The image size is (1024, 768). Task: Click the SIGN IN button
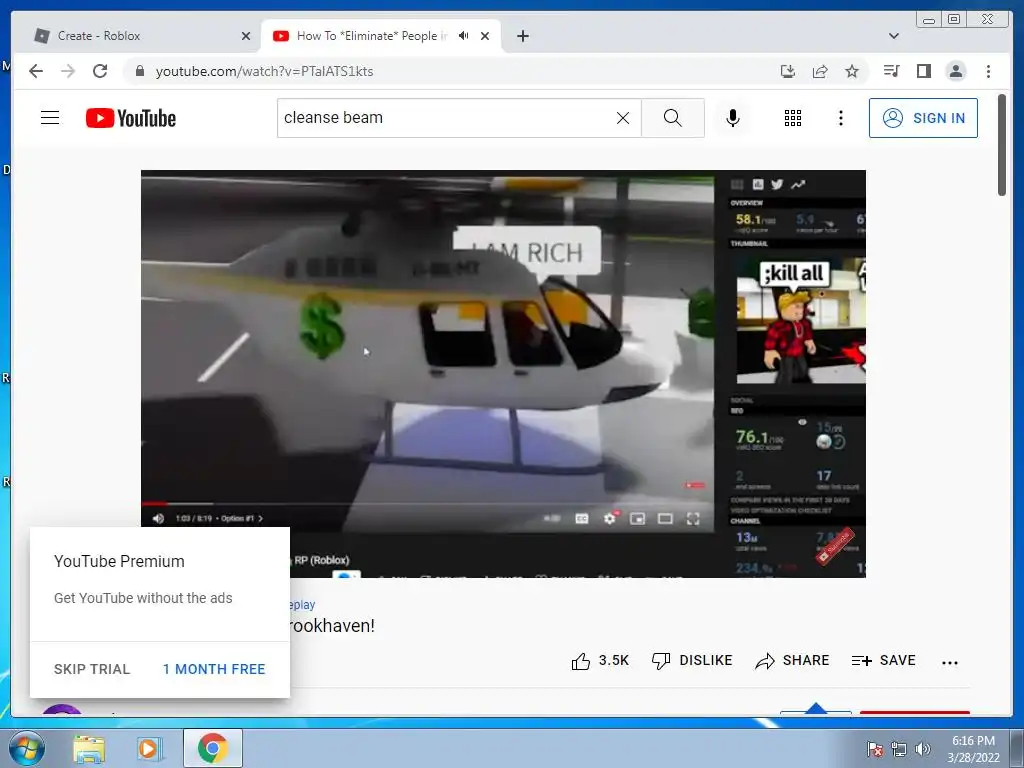click(x=923, y=118)
